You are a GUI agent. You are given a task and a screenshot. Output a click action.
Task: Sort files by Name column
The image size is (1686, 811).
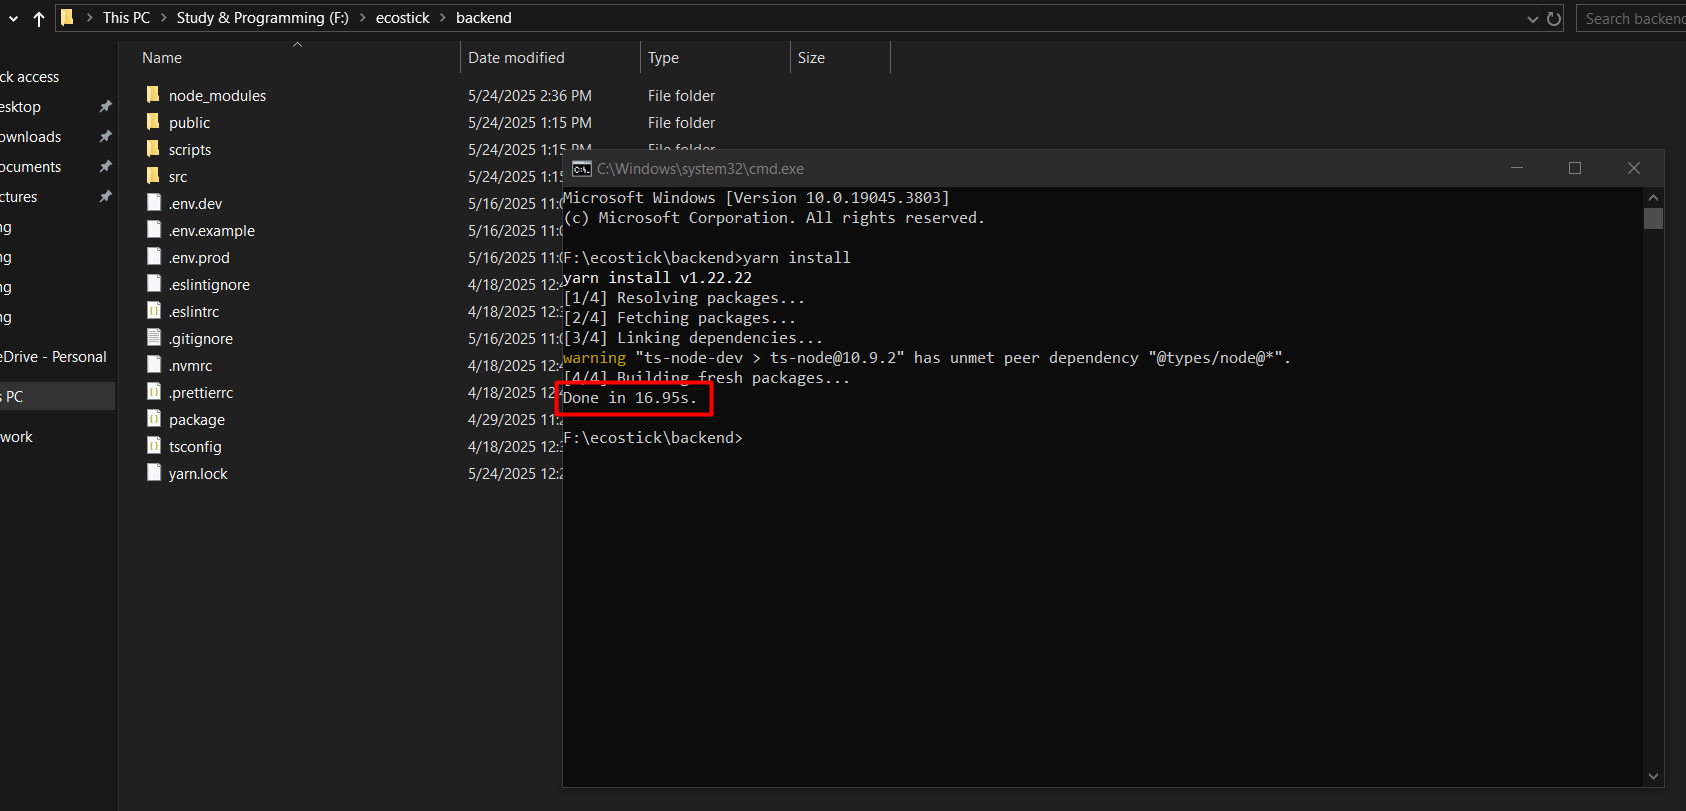162,58
